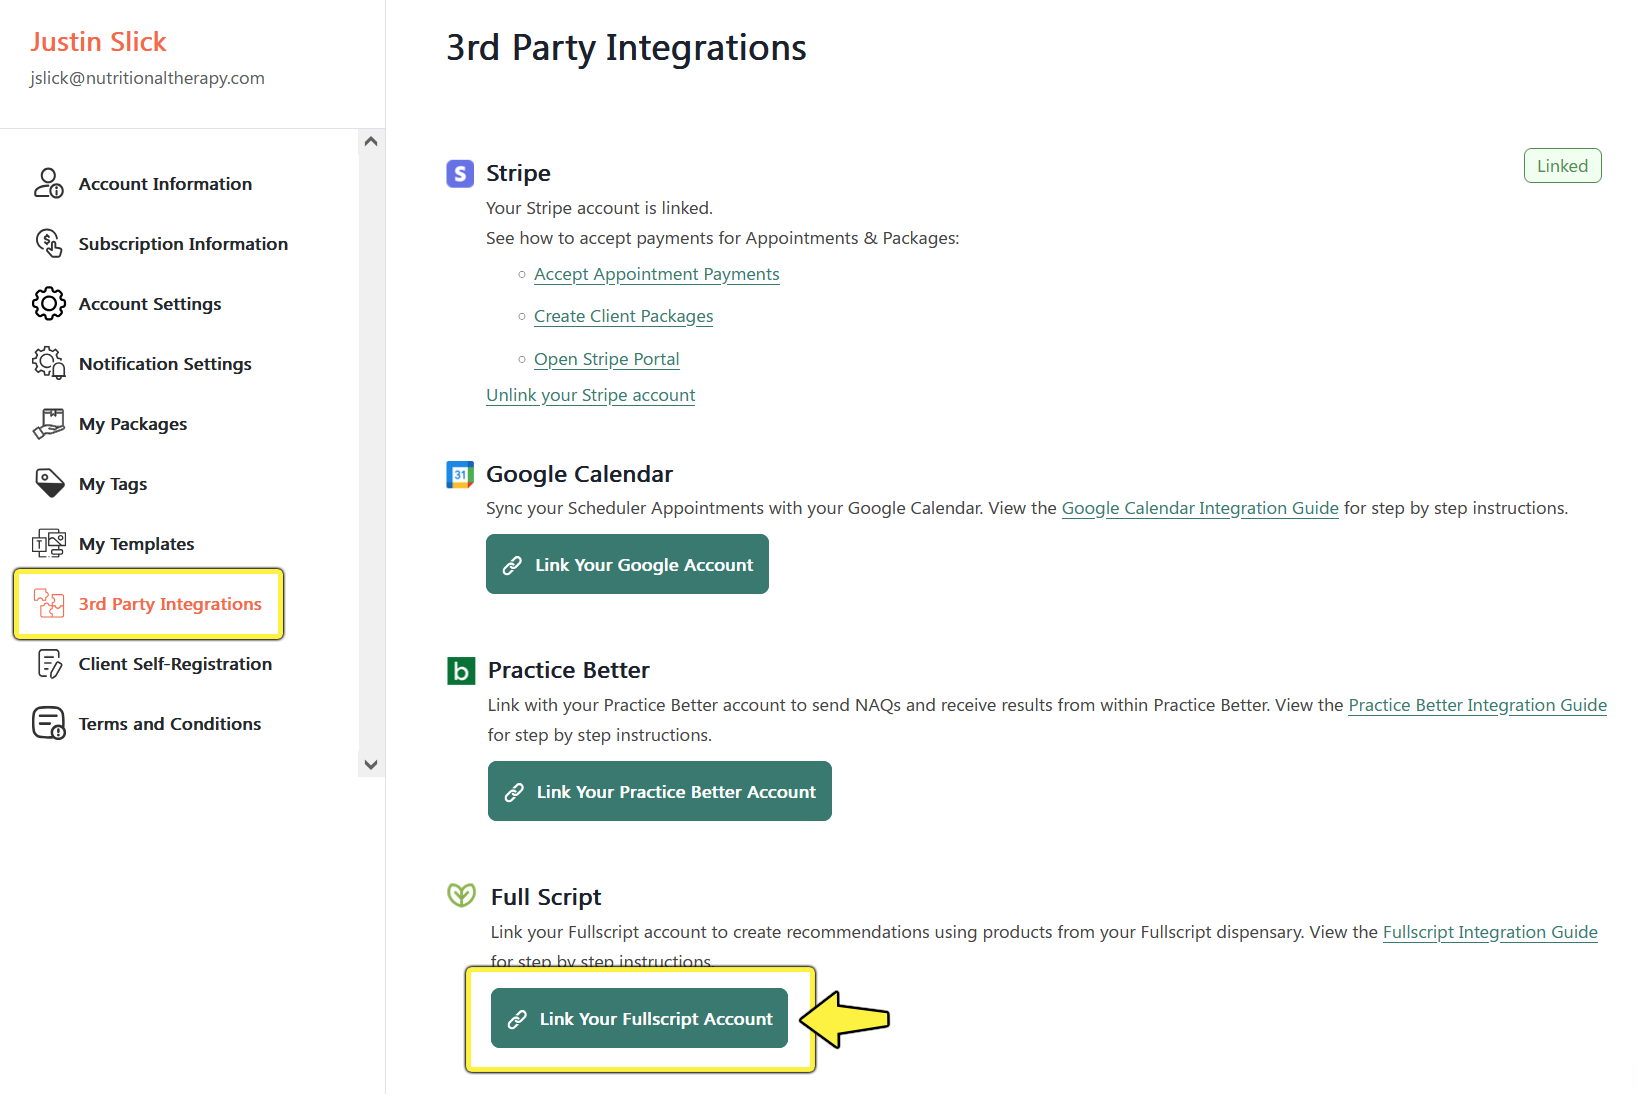Click the Google Calendar logo icon
This screenshot has height=1094, width=1638.
460,475
